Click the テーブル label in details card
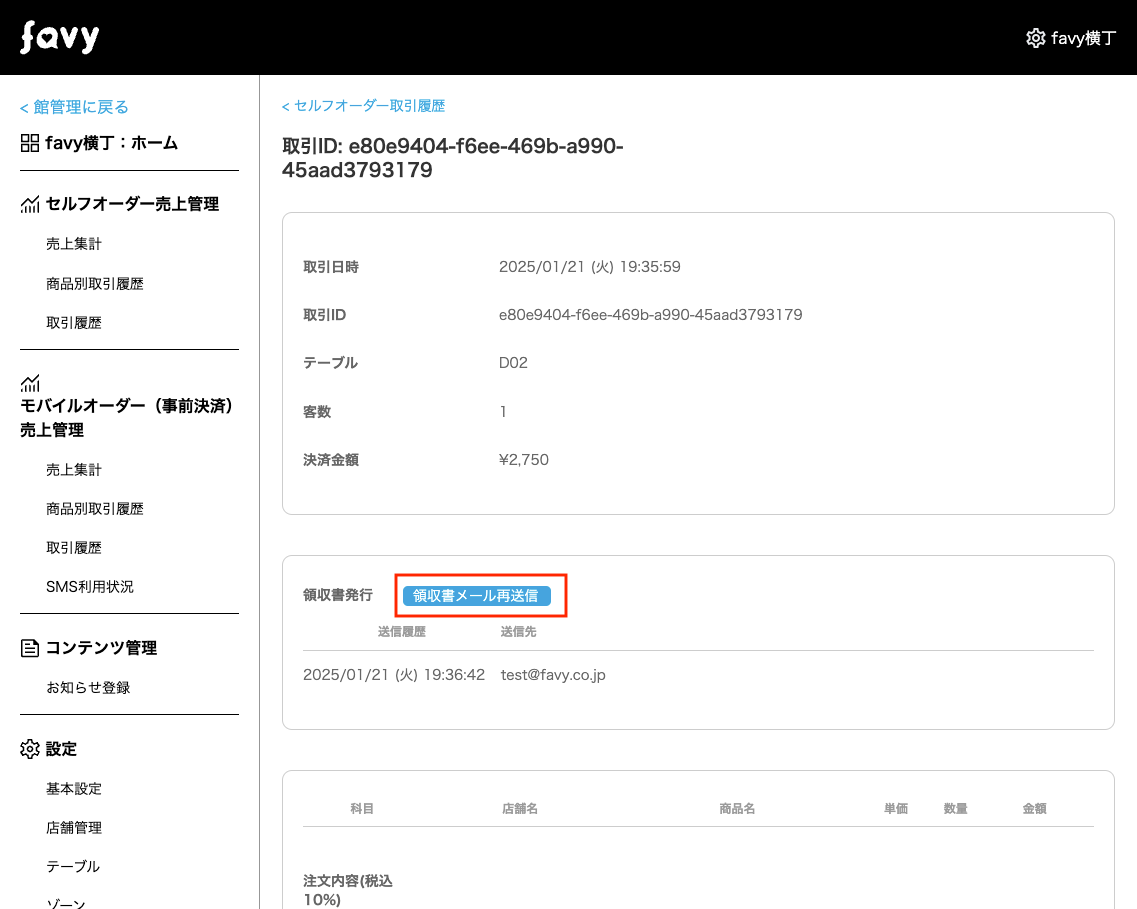 [x=330, y=362]
